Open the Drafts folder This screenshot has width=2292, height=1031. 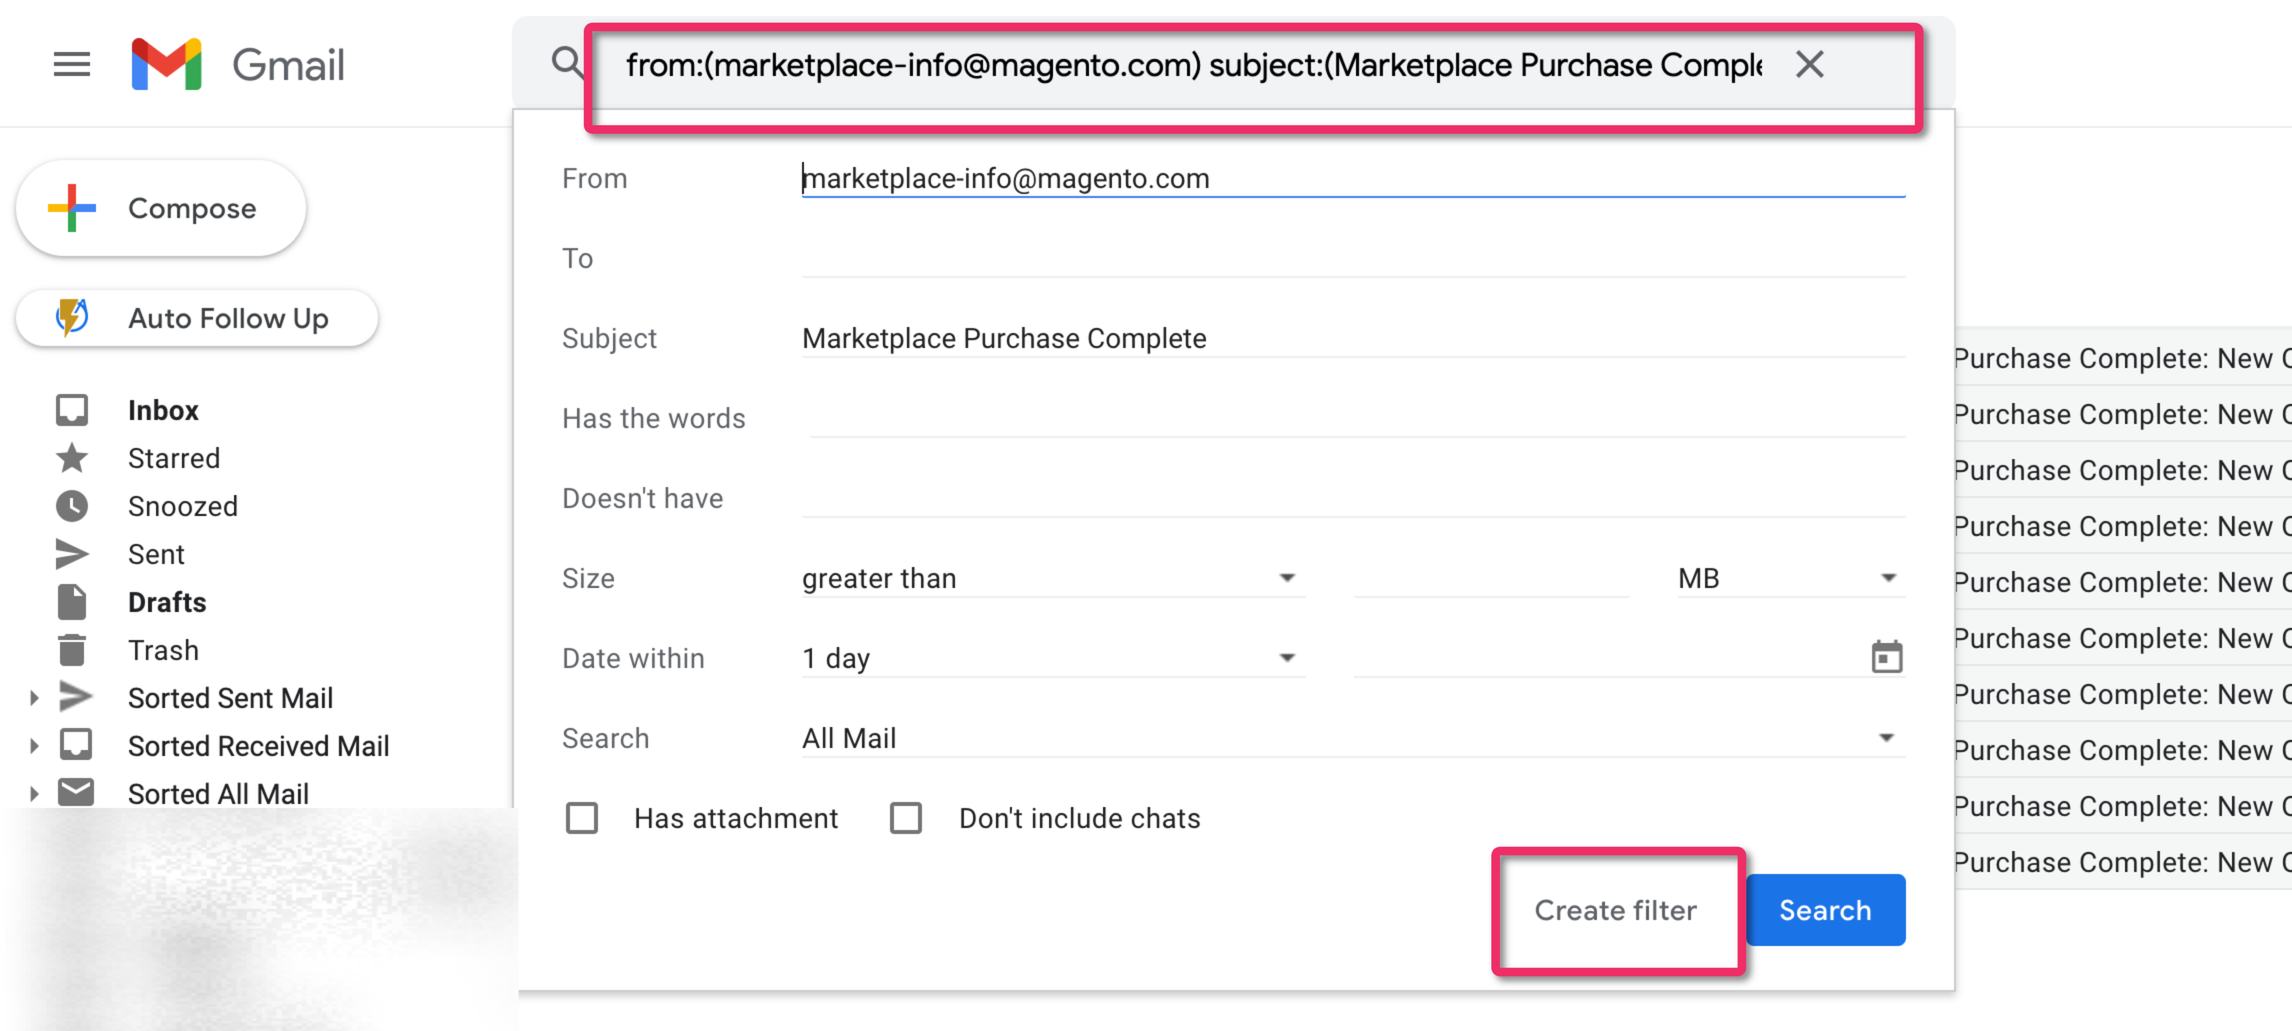coord(167,602)
